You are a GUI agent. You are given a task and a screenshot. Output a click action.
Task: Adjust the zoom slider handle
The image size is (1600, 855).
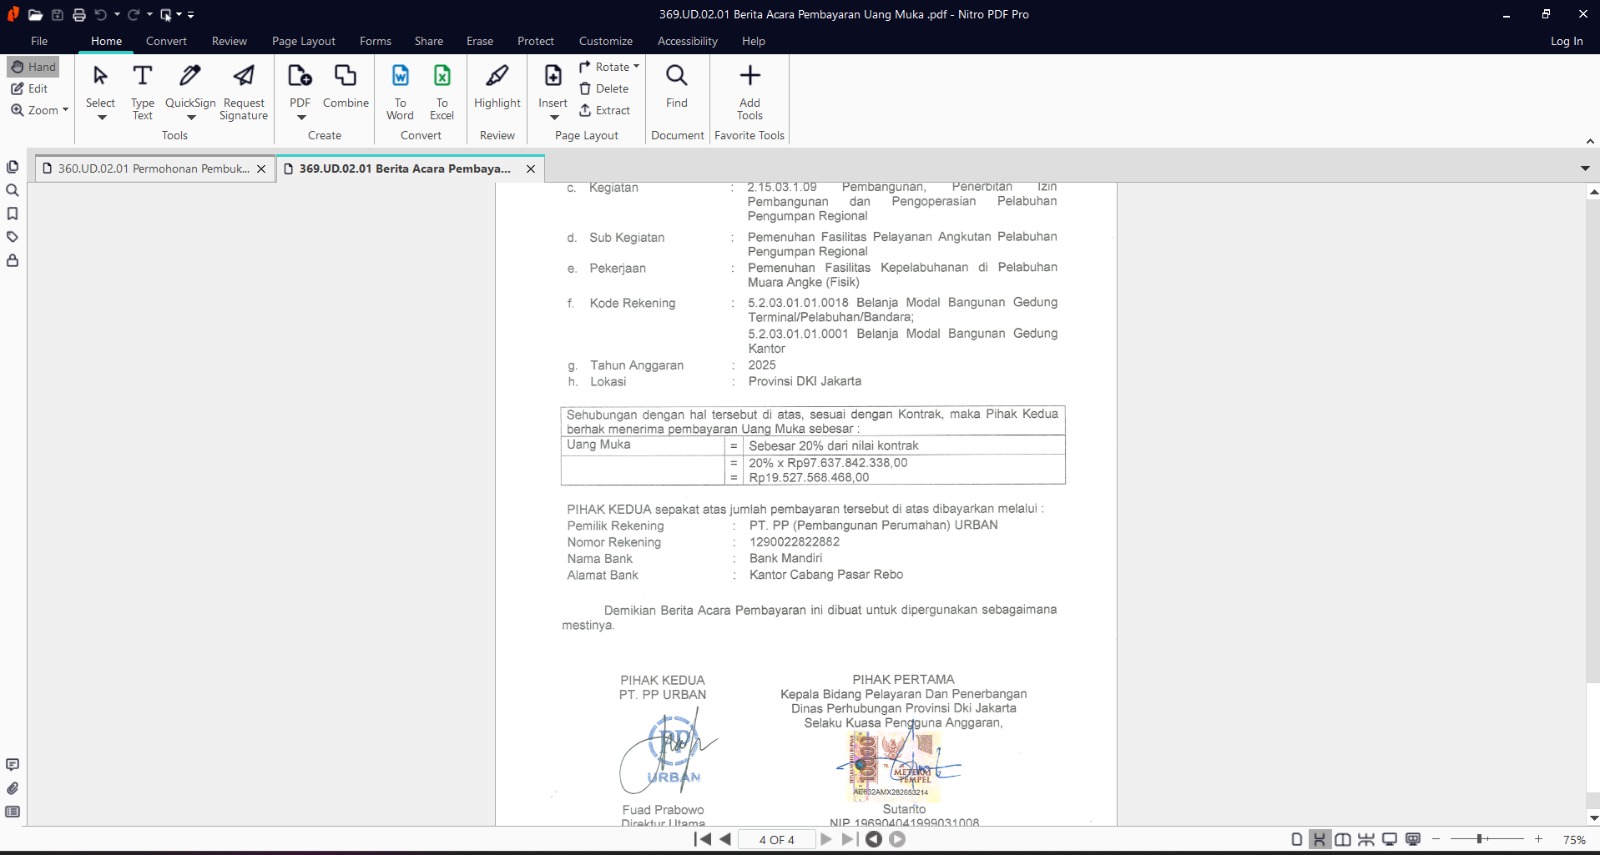click(x=1479, y=840)
